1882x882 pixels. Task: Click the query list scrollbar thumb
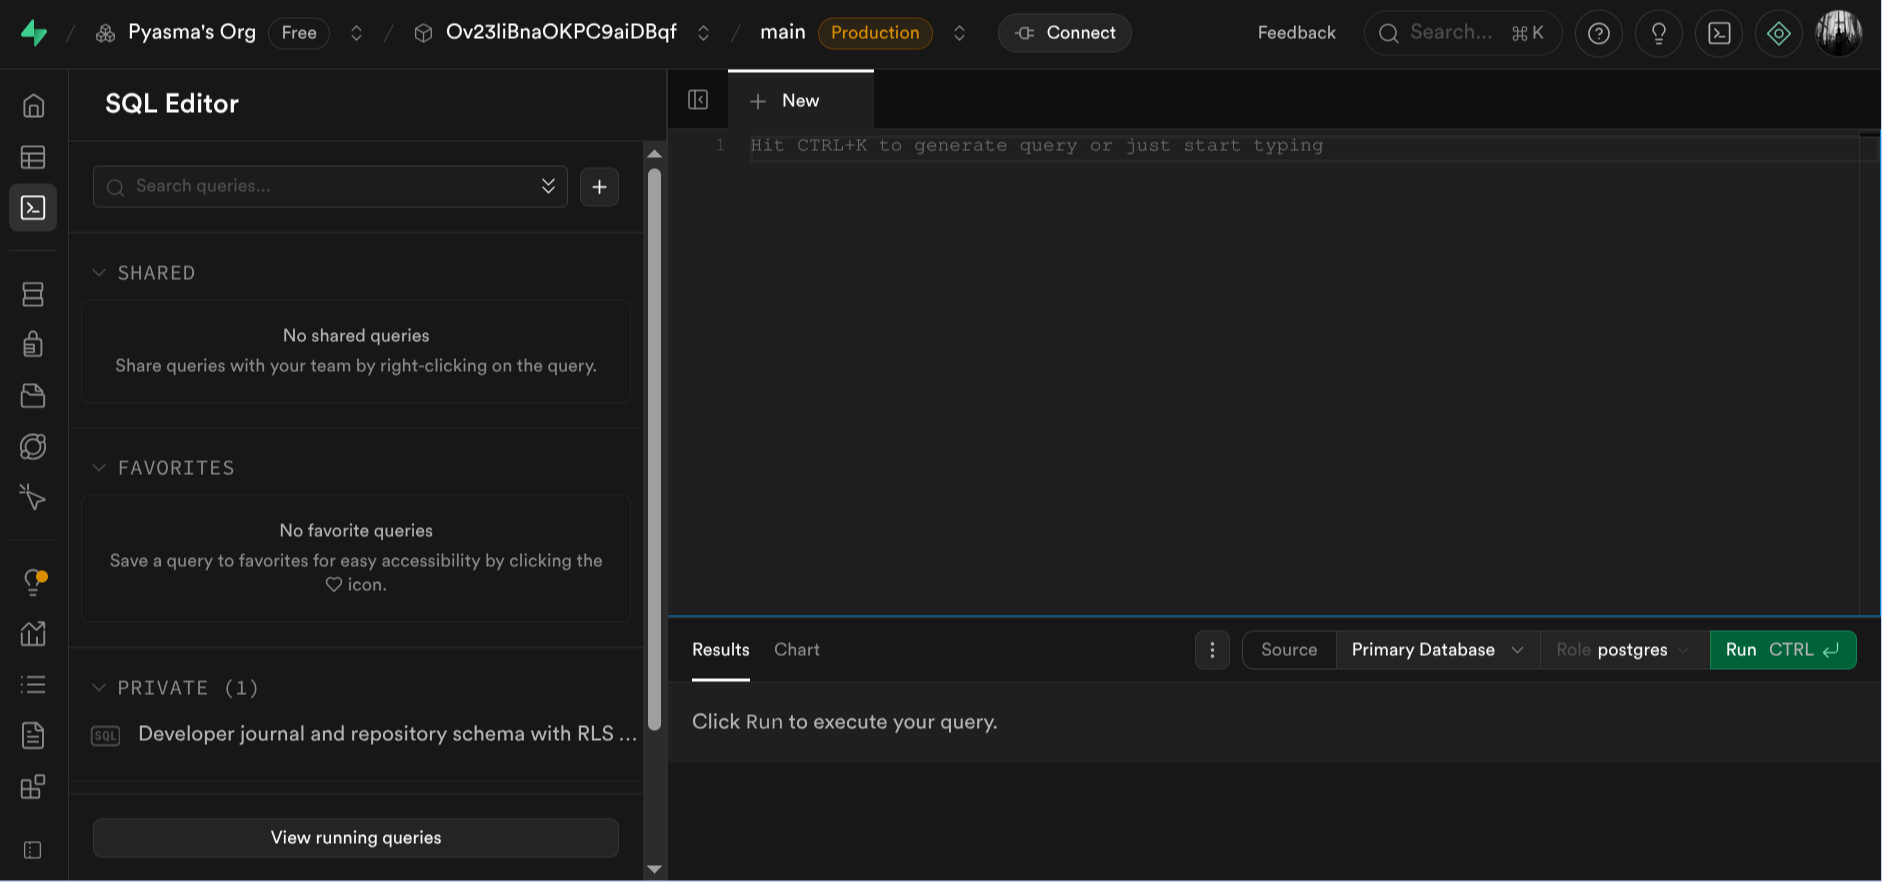(x=654, y=450)
